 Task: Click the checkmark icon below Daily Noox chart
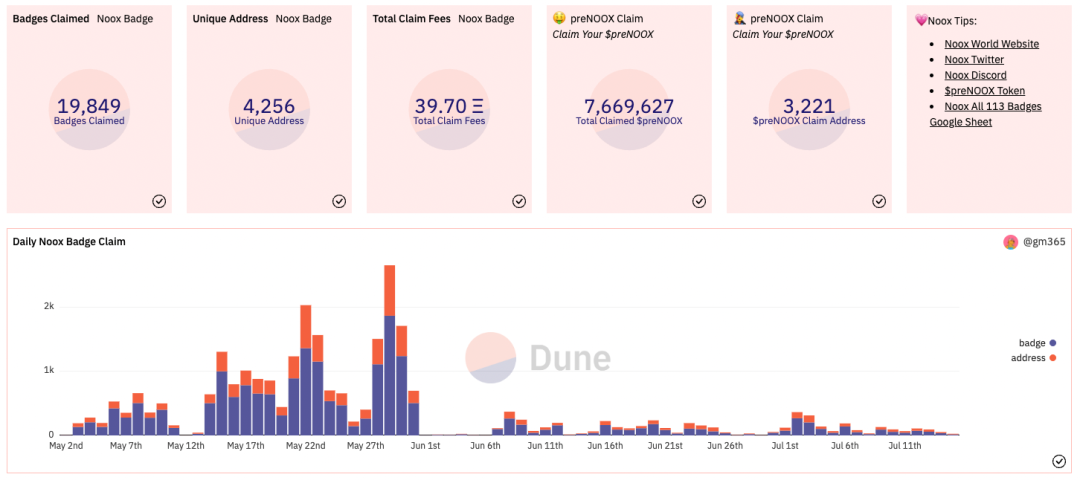tap(1059, 461)
